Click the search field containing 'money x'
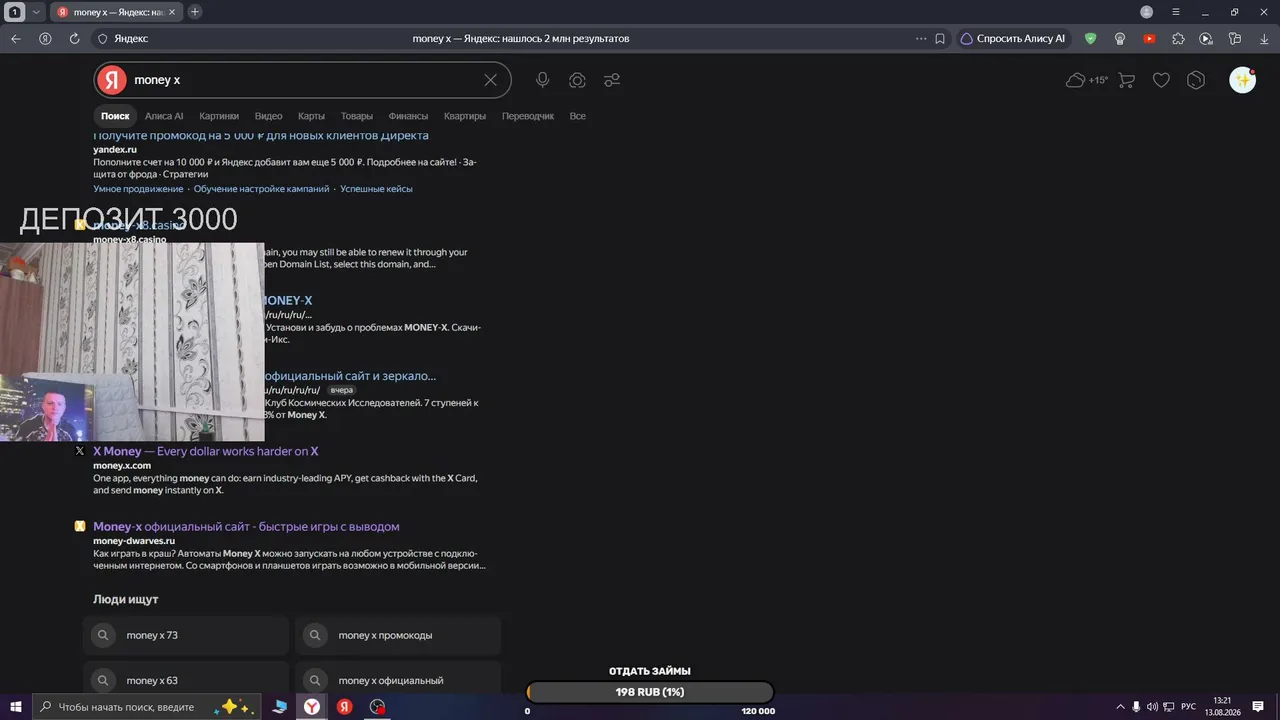1280x720 pixels. 302,80
